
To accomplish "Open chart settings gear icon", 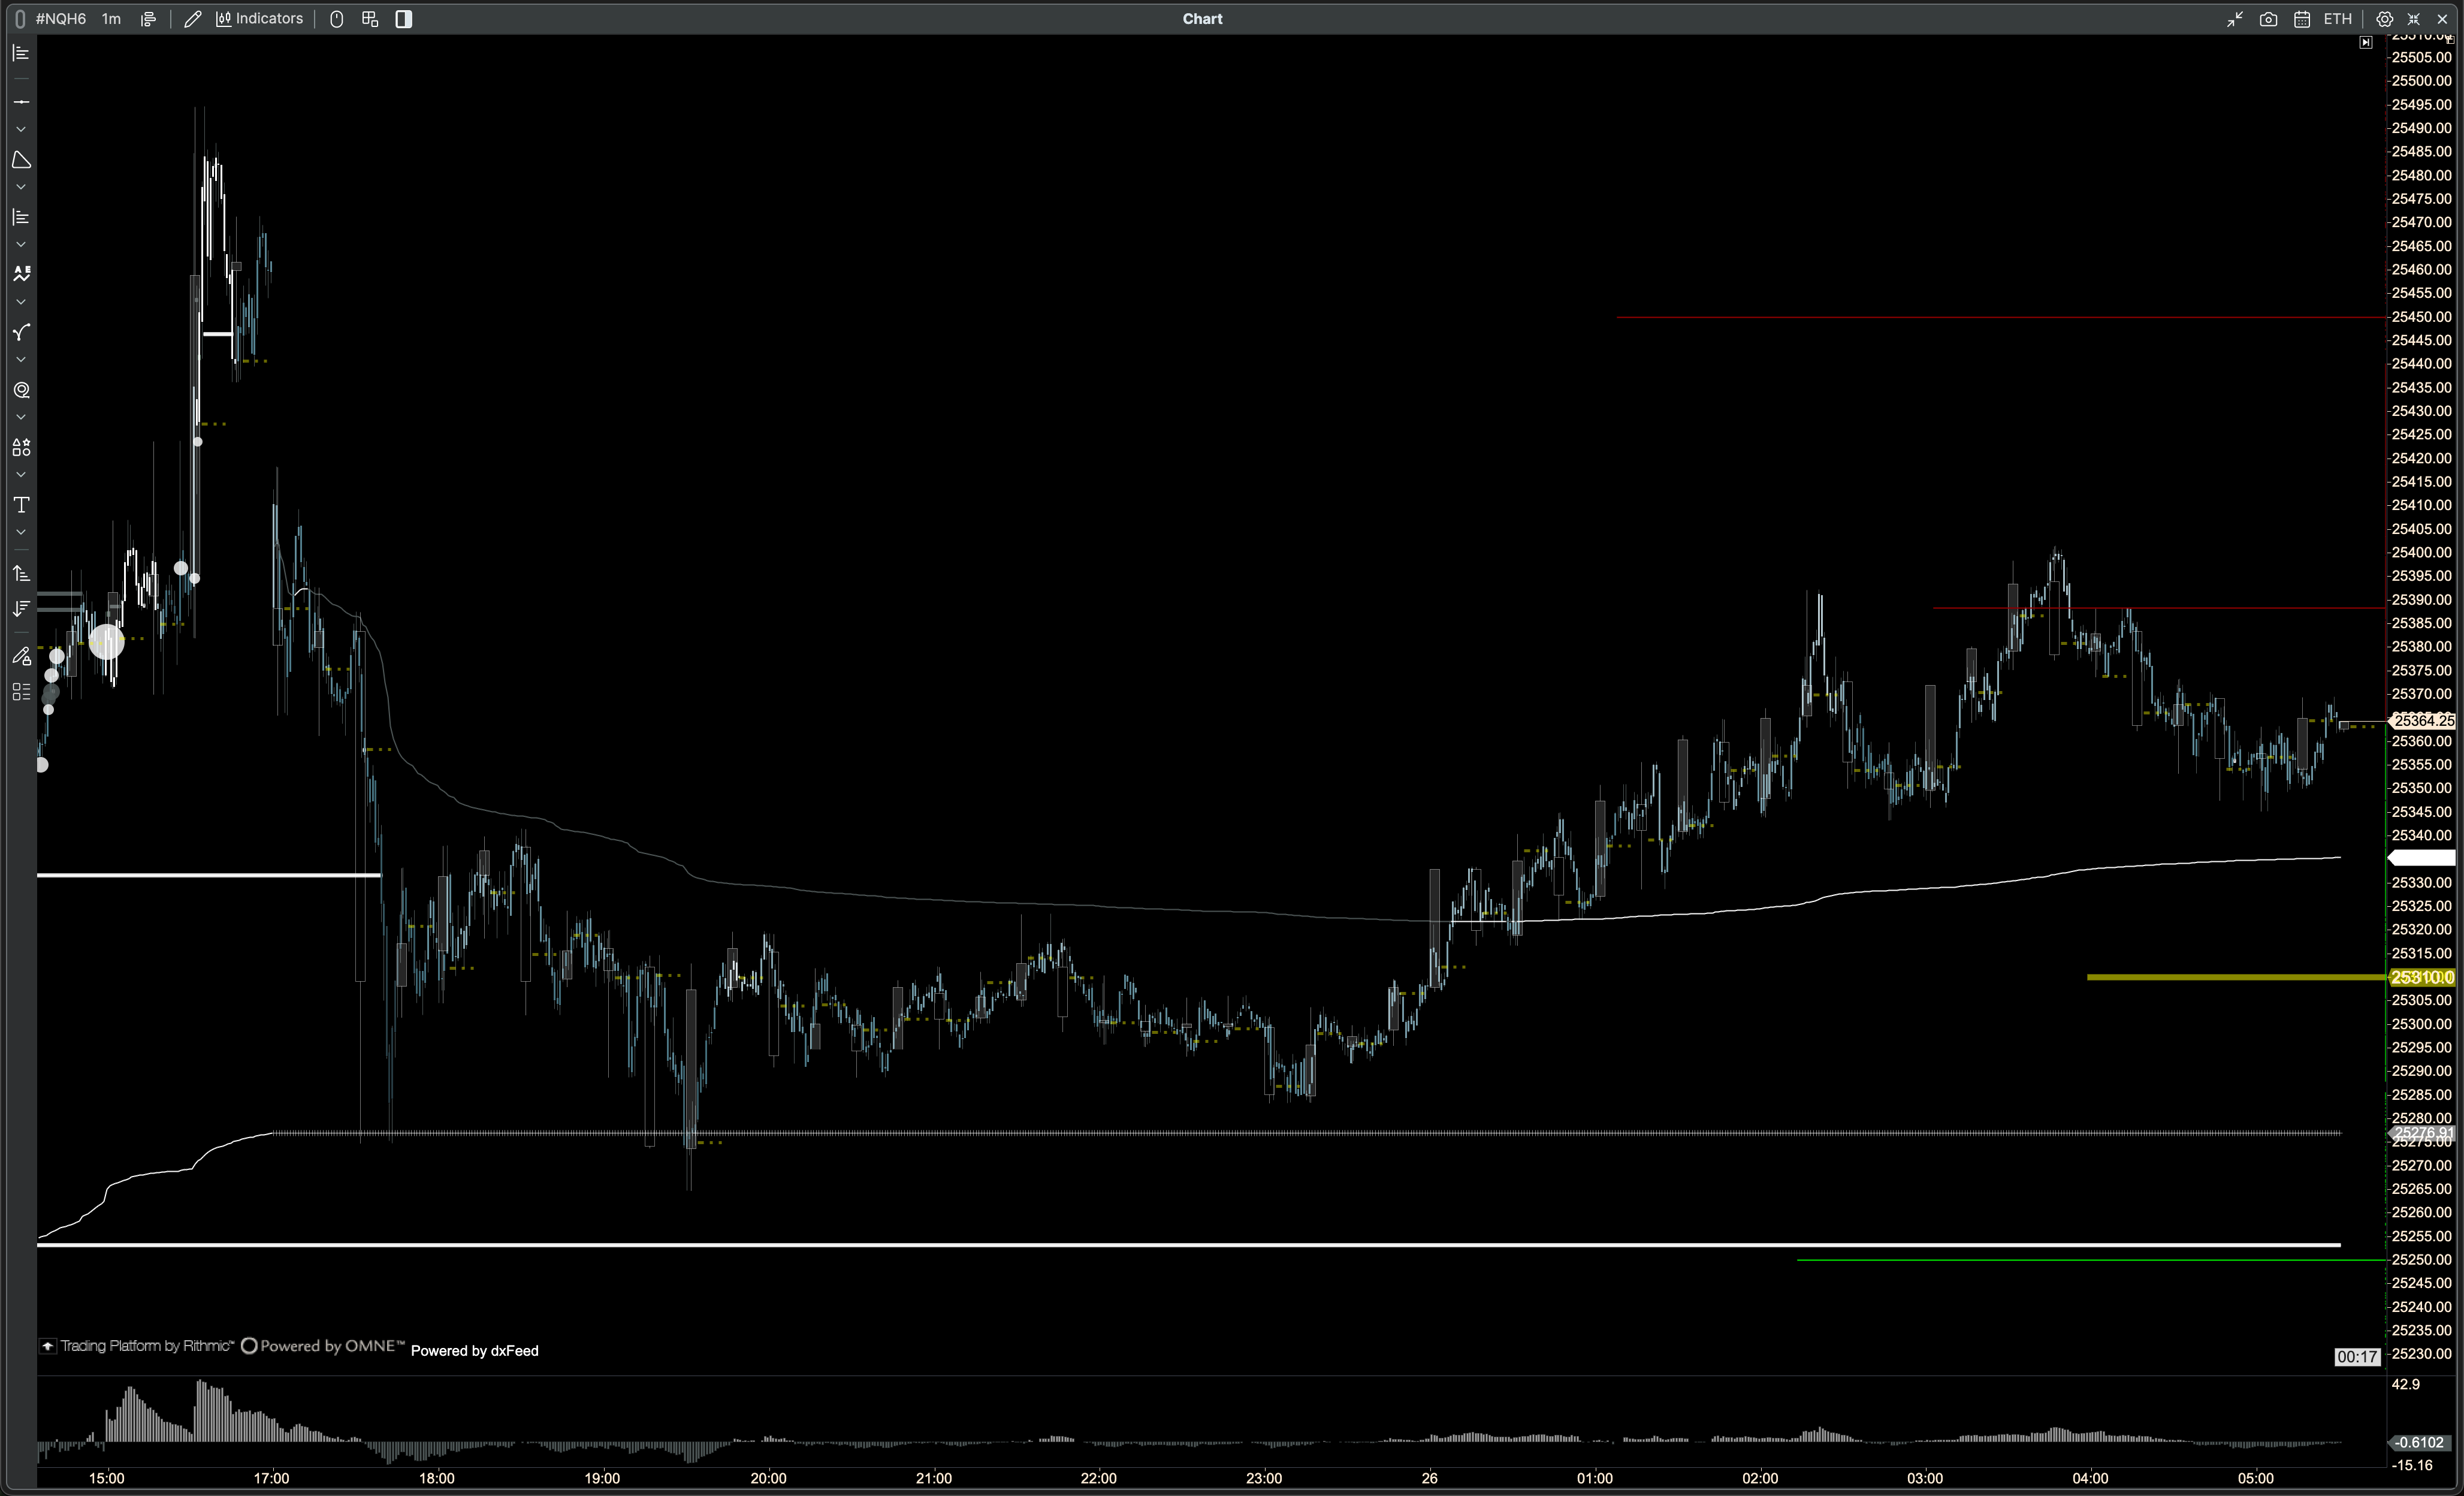I will [x=2384, y=19].
